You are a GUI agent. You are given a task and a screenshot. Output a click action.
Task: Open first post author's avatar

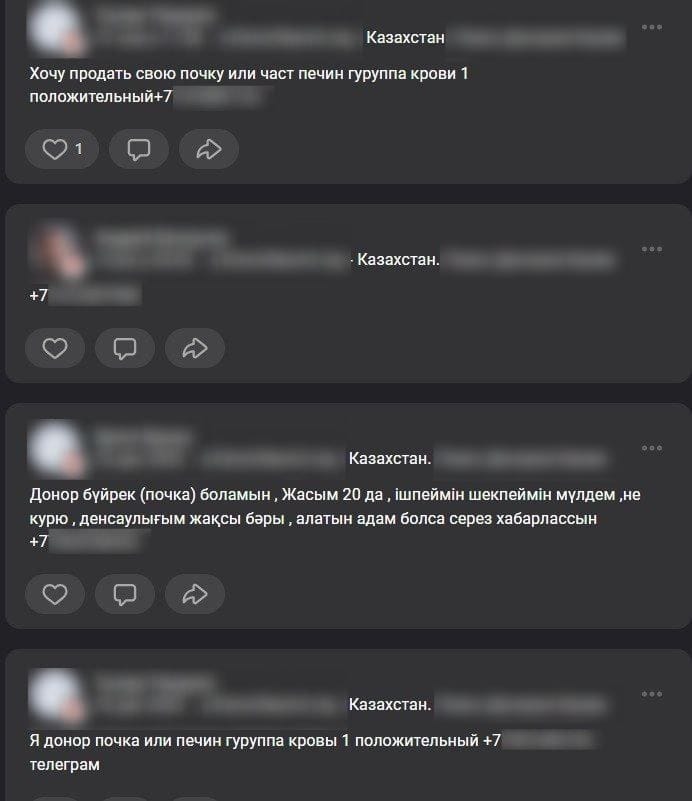[56, 28]
